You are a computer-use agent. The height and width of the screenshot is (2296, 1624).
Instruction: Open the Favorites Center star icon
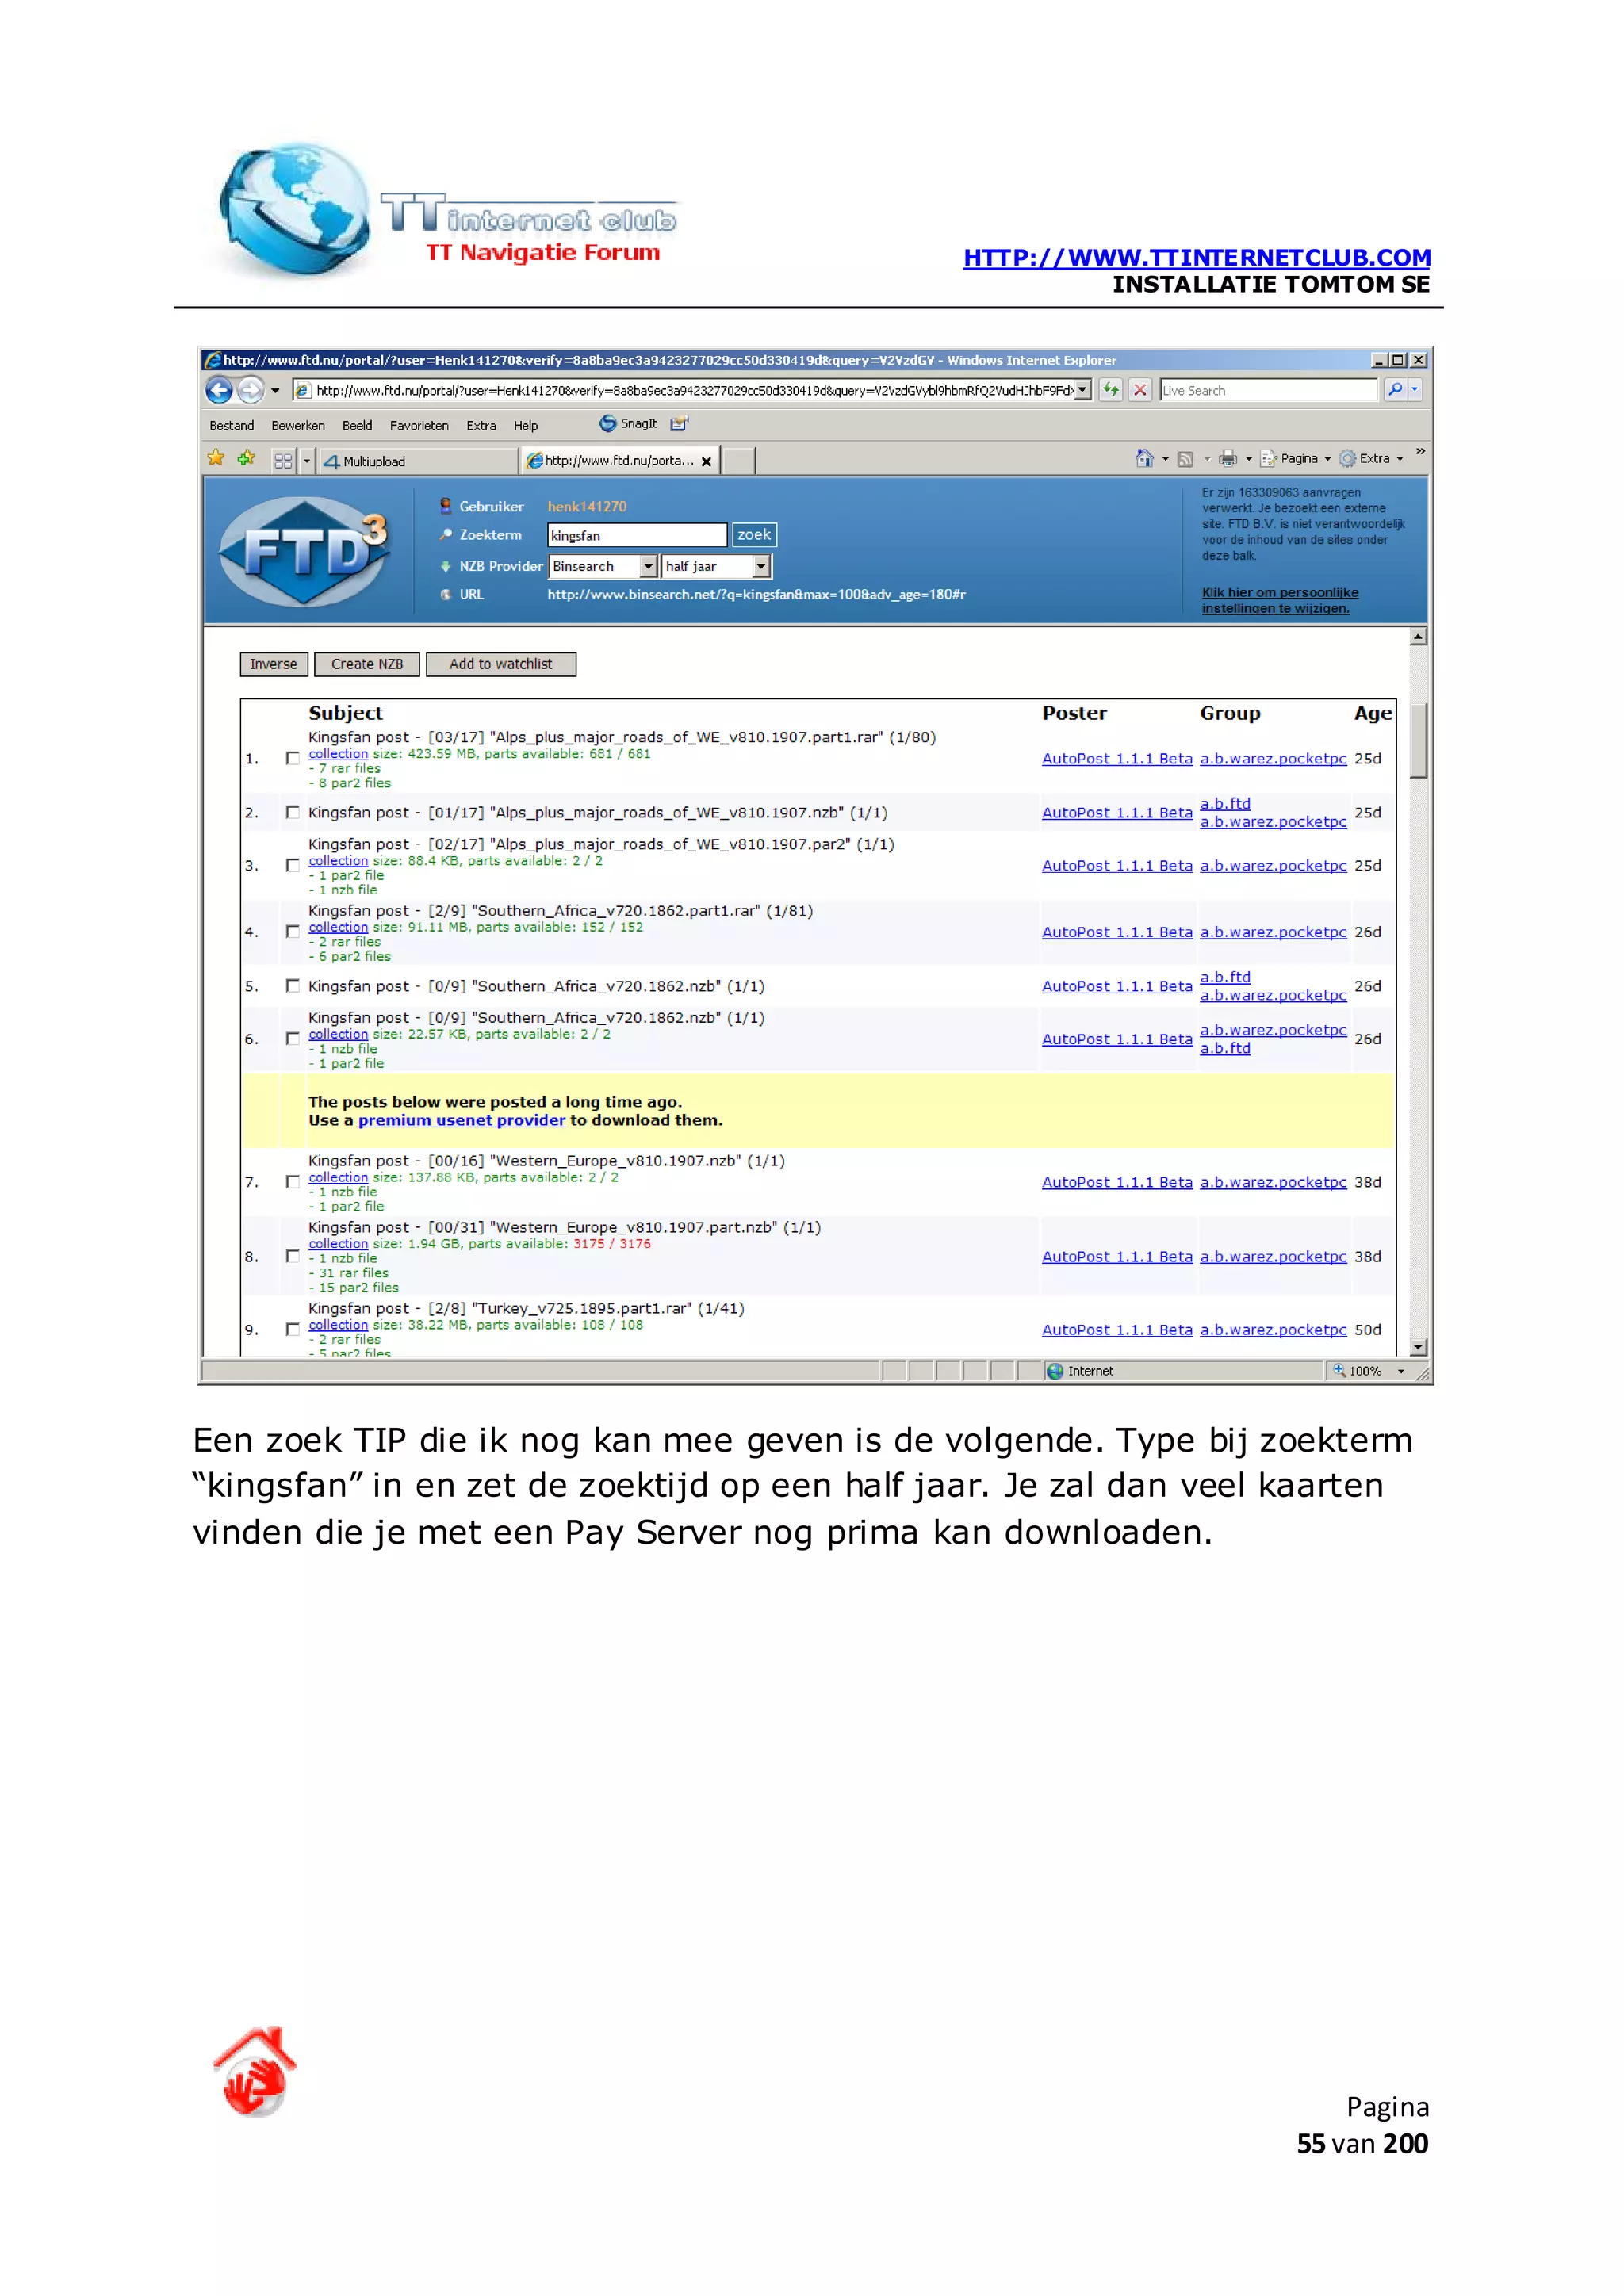[x=216, y=459]
